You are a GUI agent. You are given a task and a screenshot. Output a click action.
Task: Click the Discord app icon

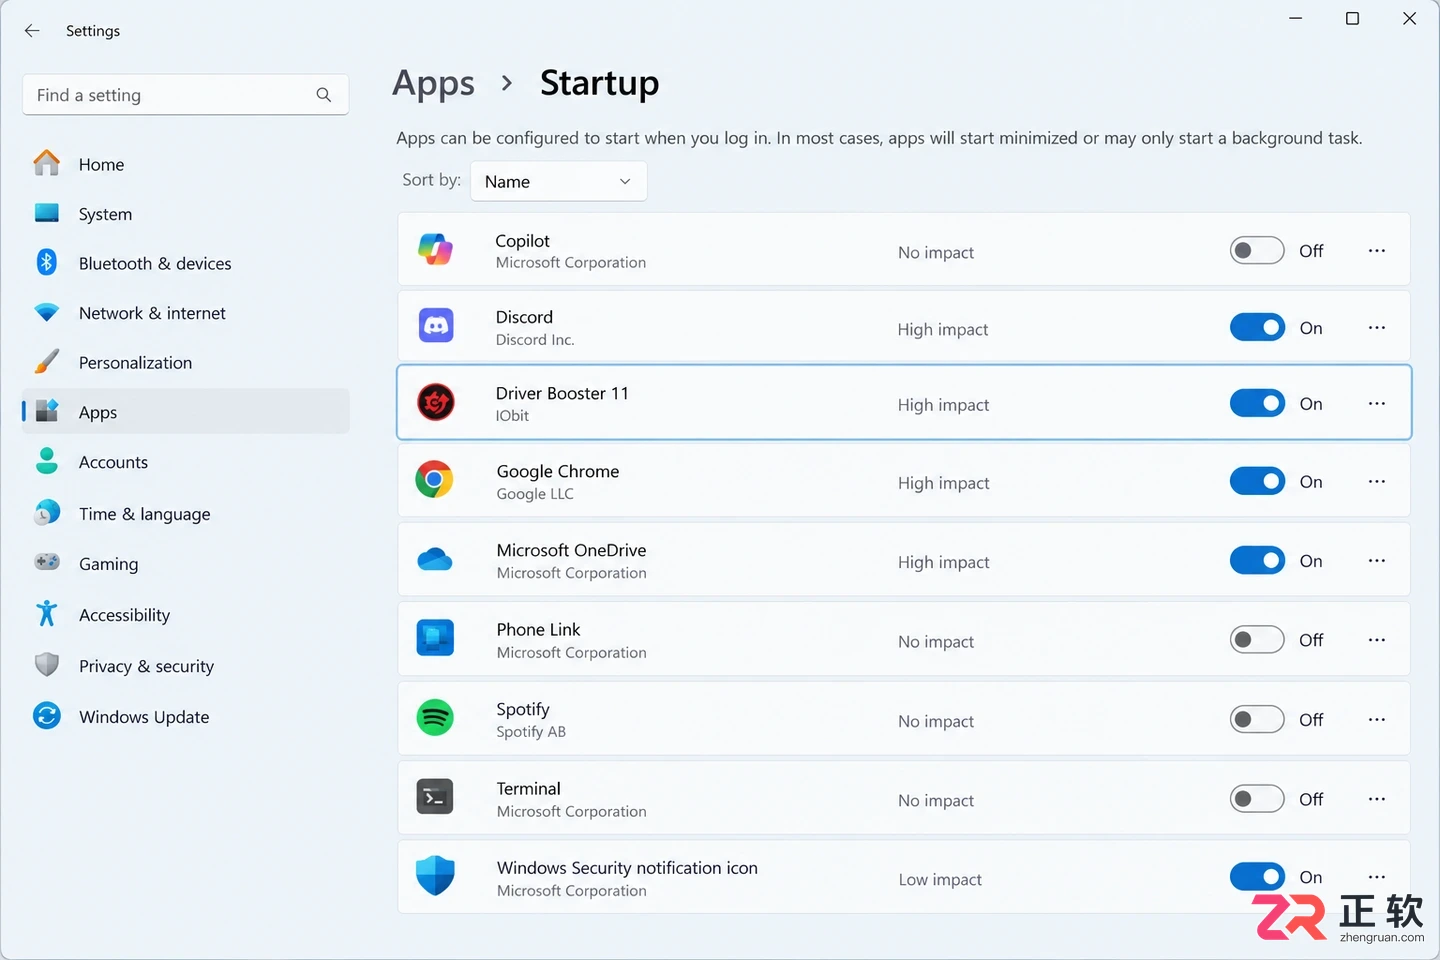(x=435, y=325)
